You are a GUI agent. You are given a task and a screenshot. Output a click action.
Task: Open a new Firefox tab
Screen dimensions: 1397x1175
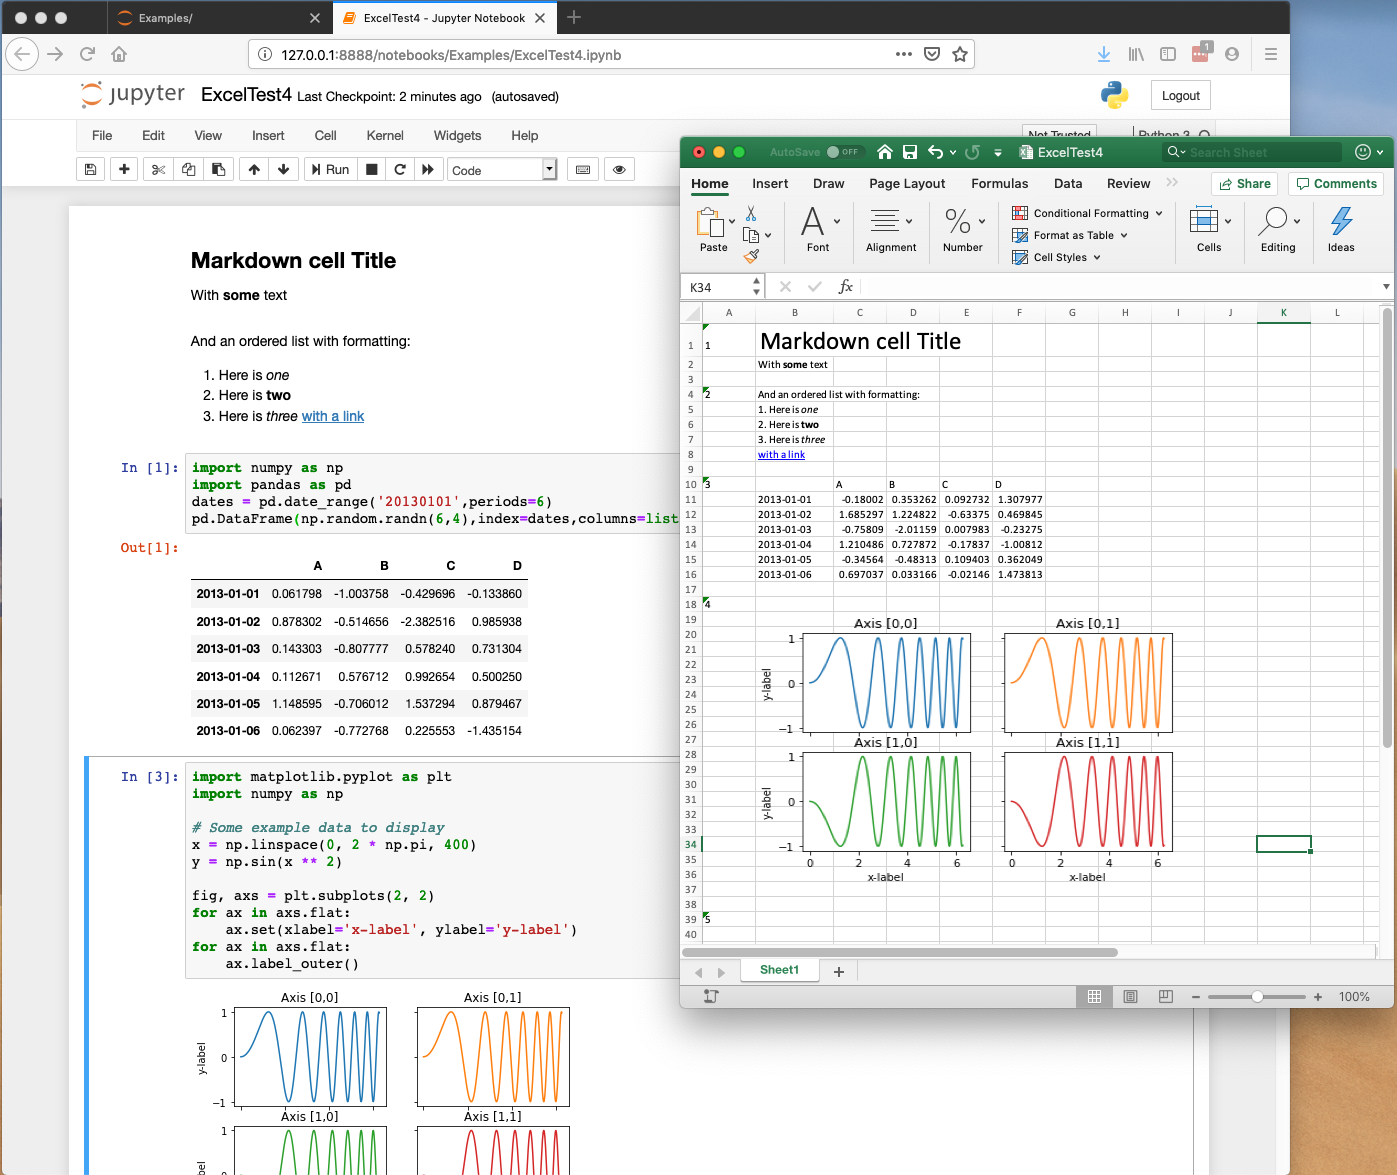(574, 17)
